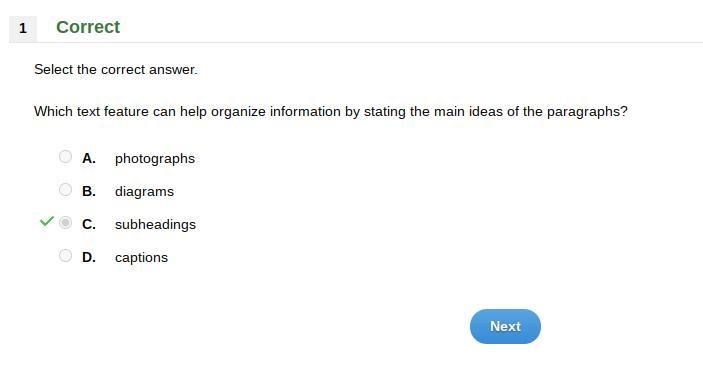The width and height of the screenshot is (703, 367).
Task: Choose the selected radio for C subheadings
Action: (x=65, y=223)
